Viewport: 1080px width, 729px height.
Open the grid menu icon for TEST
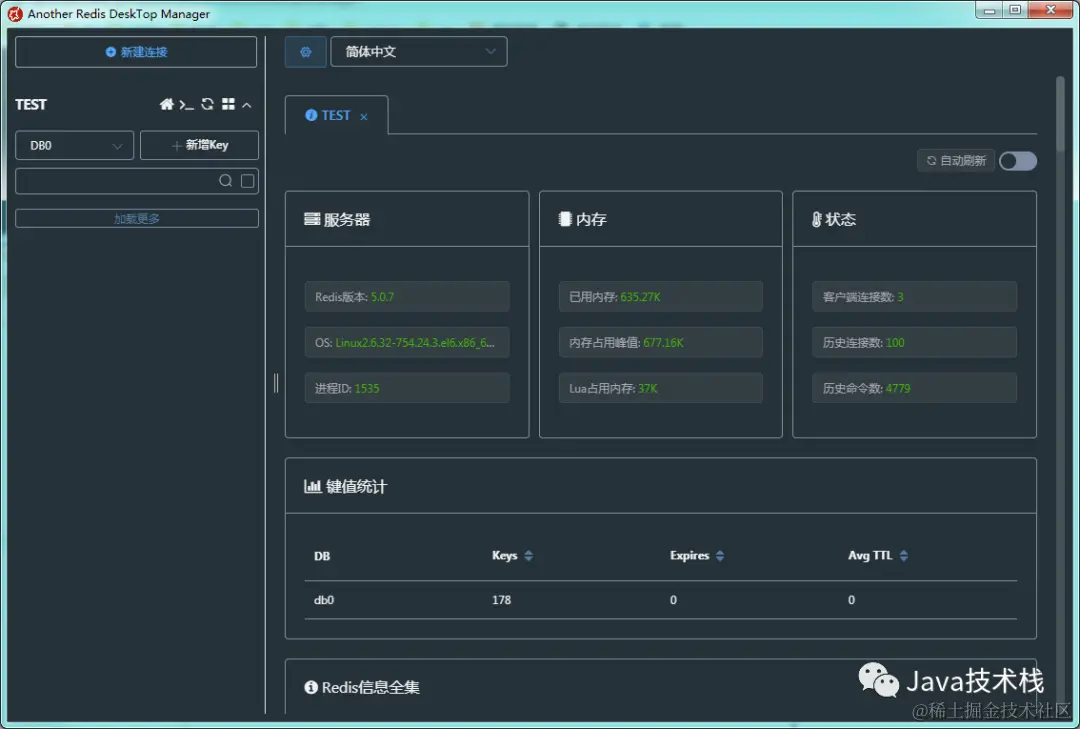(x=228, y=104)
